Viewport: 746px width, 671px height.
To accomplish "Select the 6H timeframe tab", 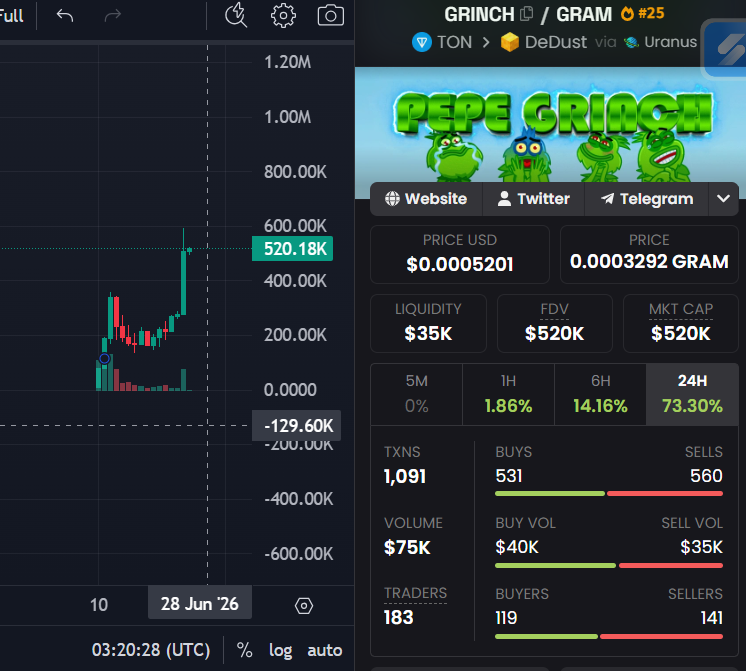I will click(x=600, y=394).
